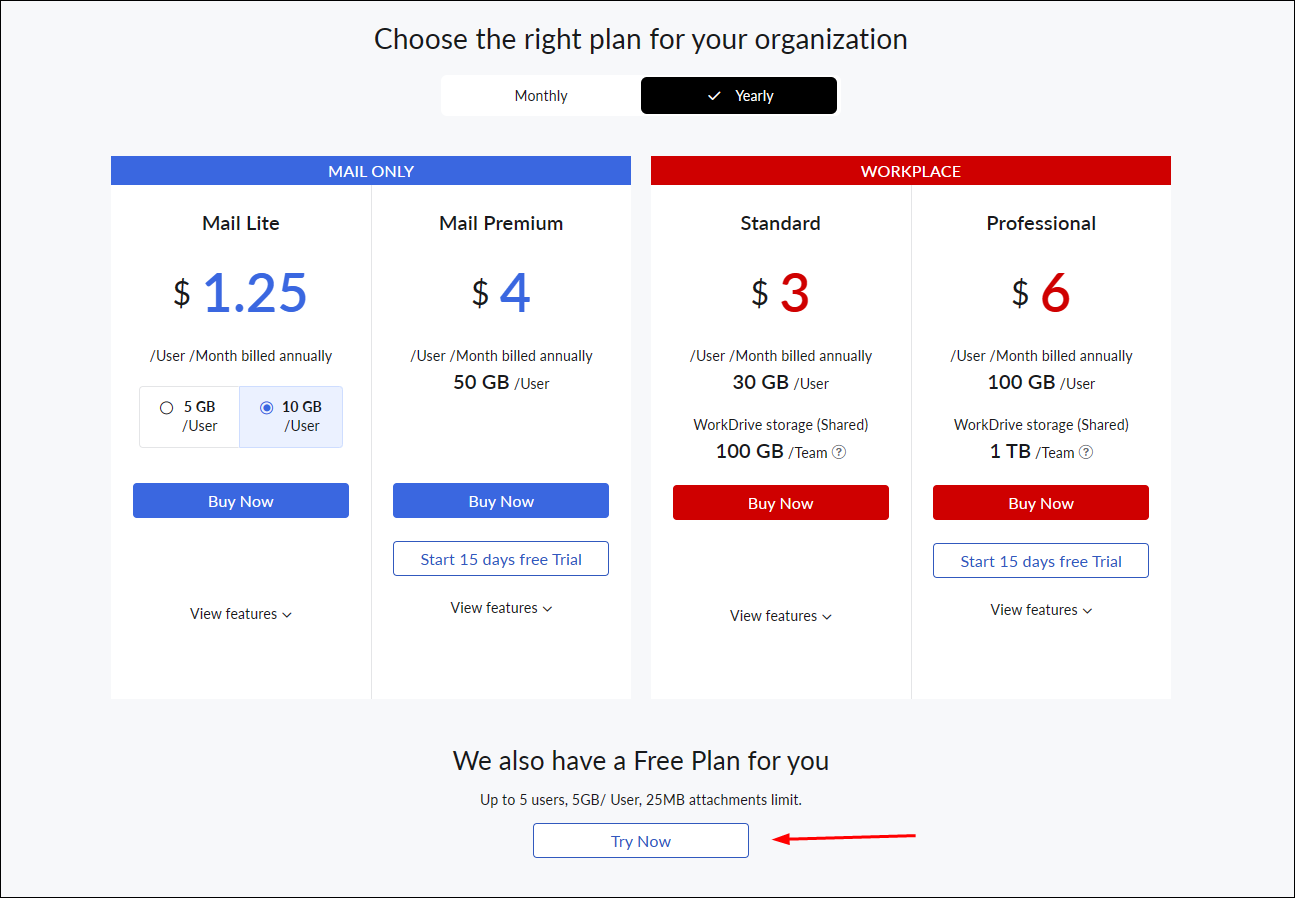Buy the Mail Lite plan
The width and height of the screenshot is (1295, 898).
[x=241, y=501]
